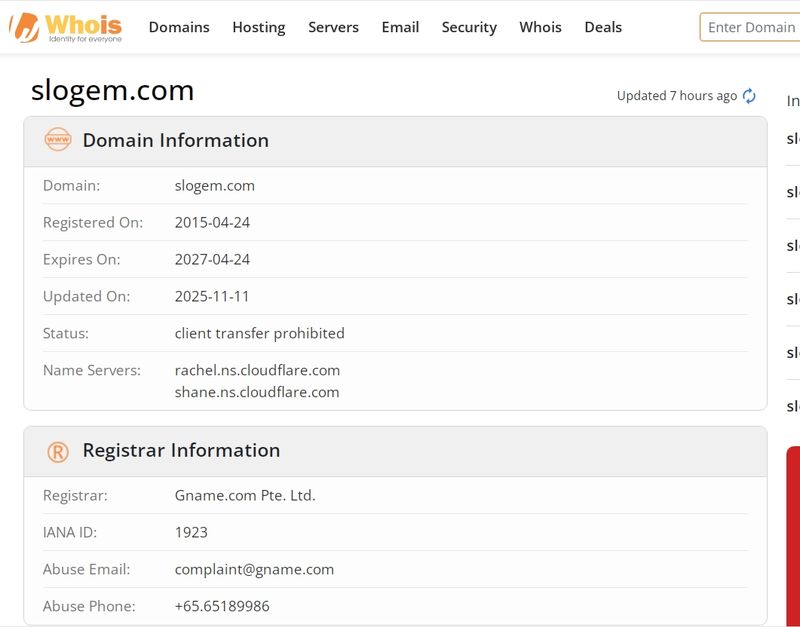Open the Deals menu
This screenshot has width=800, height=627.
[x=603, y=28]
